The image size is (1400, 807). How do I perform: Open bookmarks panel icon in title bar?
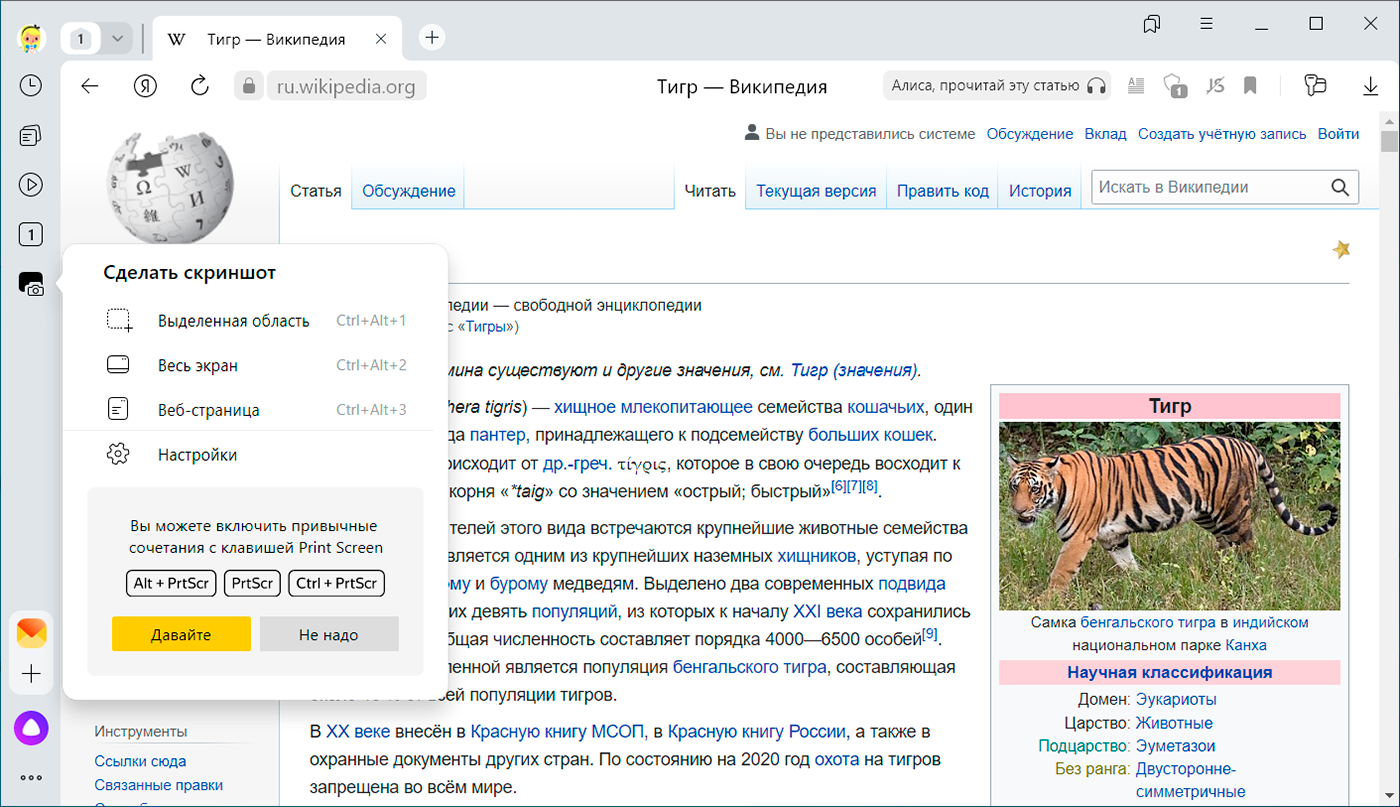[x=1152, y=23]
